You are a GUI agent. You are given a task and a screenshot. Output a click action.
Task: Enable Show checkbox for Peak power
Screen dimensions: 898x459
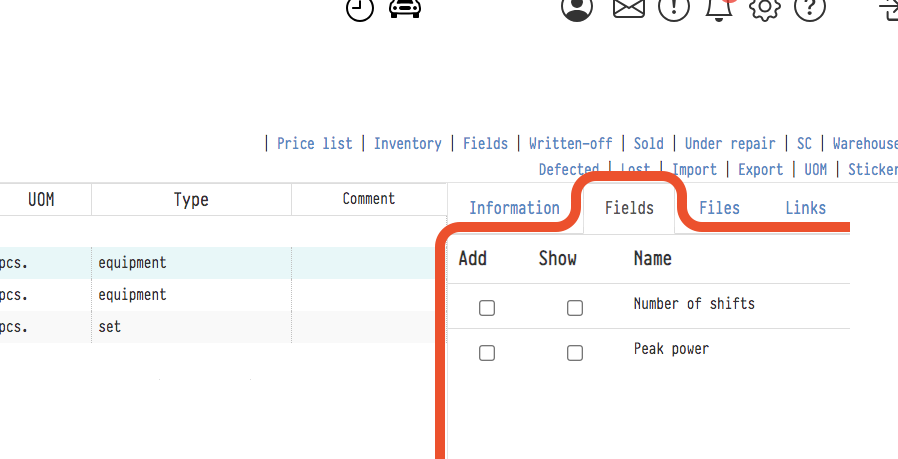[x=575, y=353]
